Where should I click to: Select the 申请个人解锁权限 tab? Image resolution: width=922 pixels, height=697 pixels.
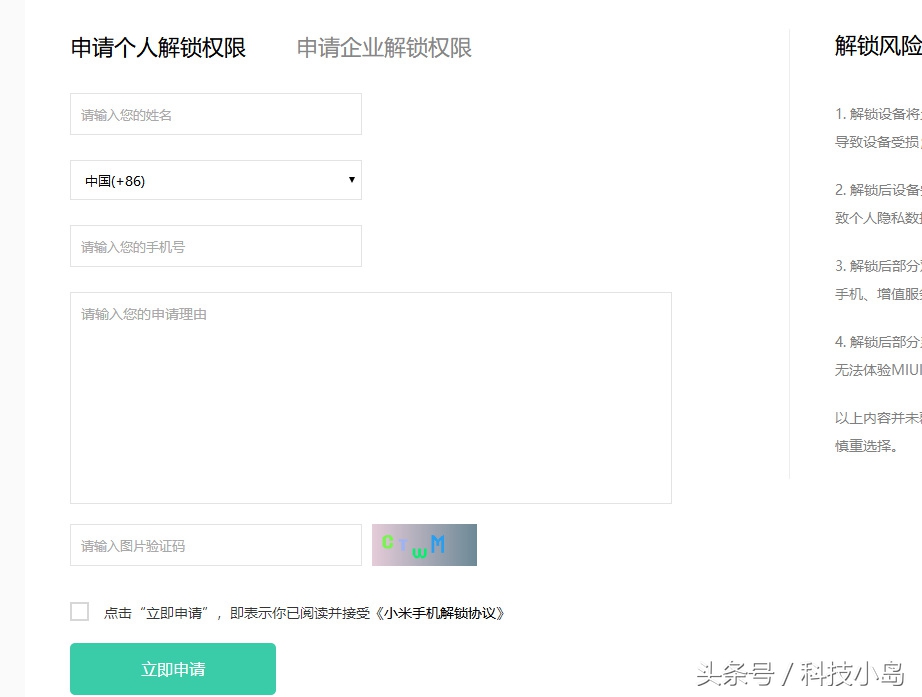(156, 47)
